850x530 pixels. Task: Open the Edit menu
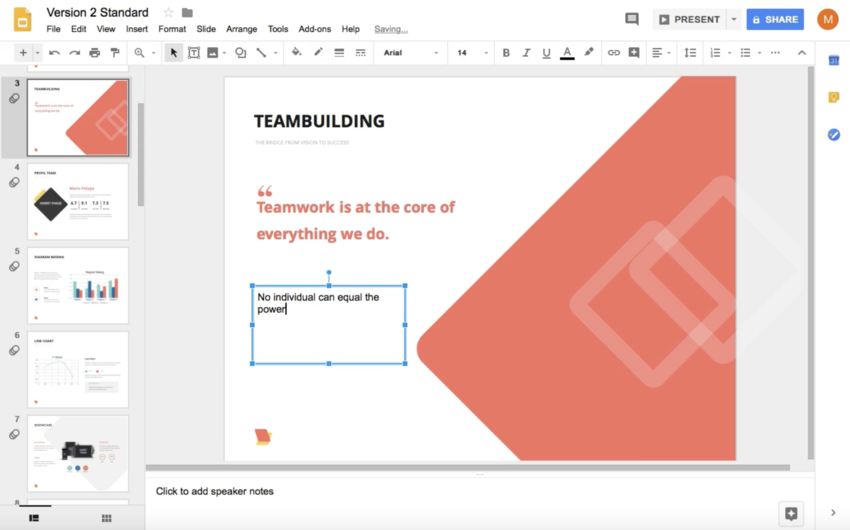[79, 29]
